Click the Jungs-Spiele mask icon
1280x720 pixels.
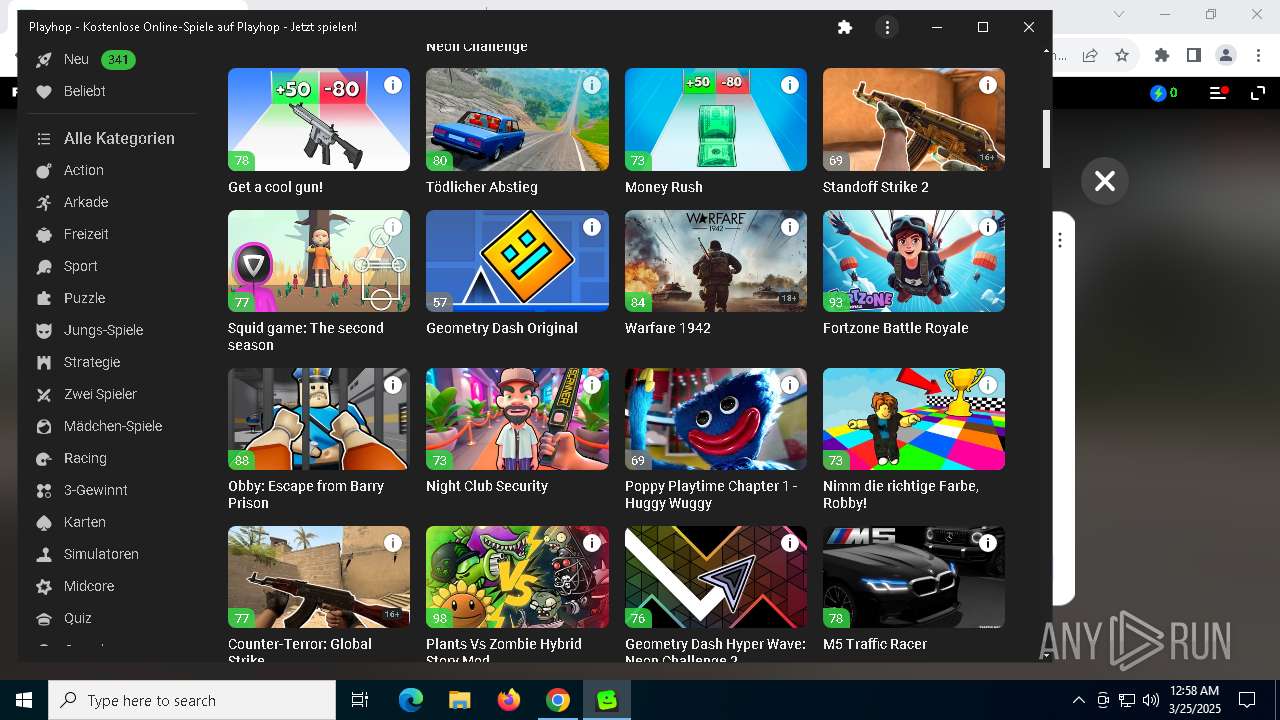[x=44, y=331]
